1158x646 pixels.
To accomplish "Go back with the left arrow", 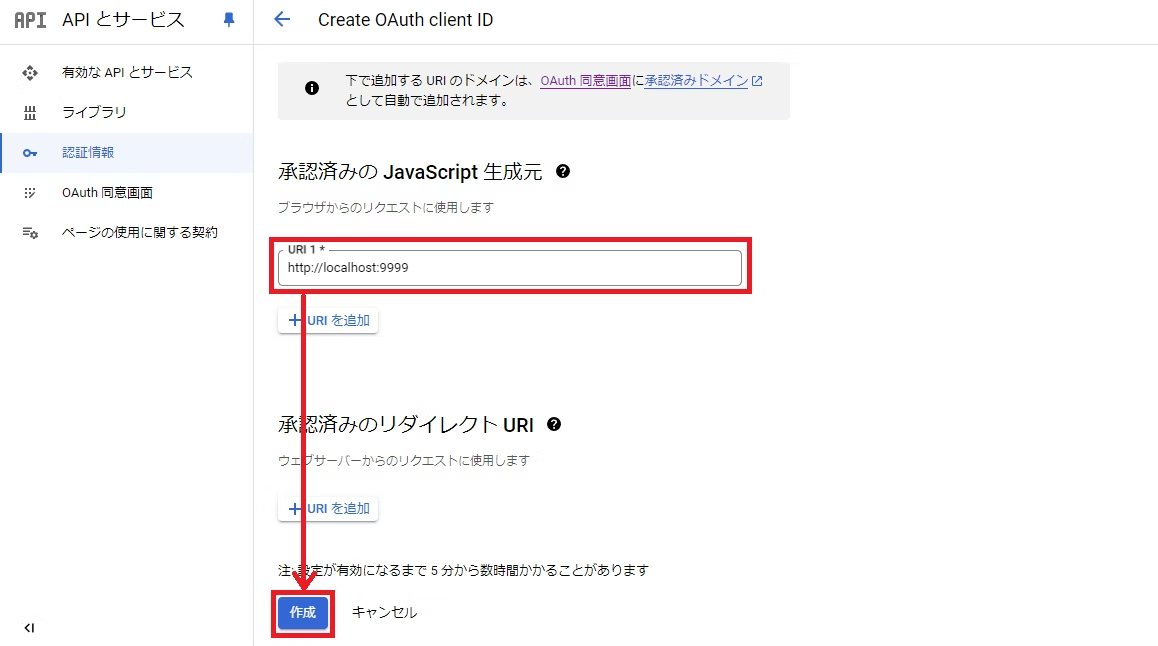I will [x=282, y=20].
